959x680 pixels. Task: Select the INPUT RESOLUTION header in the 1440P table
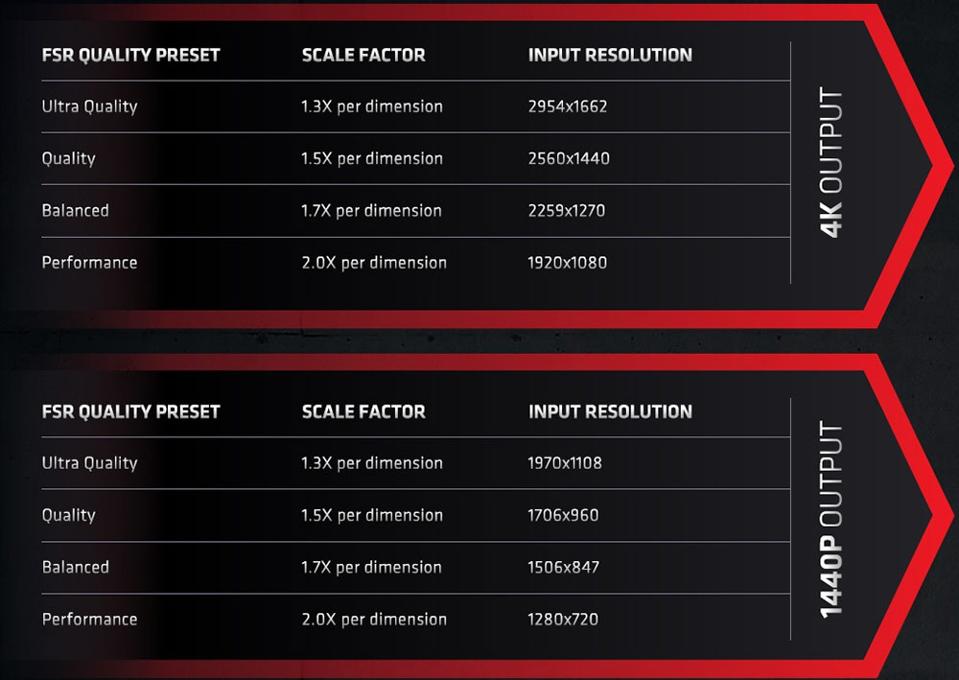pos(610,412)
